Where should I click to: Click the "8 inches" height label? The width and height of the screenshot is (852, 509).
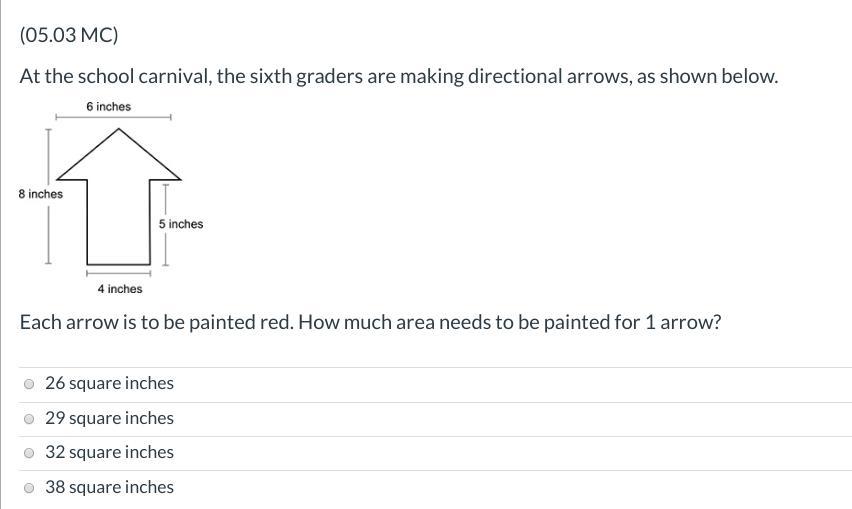coord(40,194)
